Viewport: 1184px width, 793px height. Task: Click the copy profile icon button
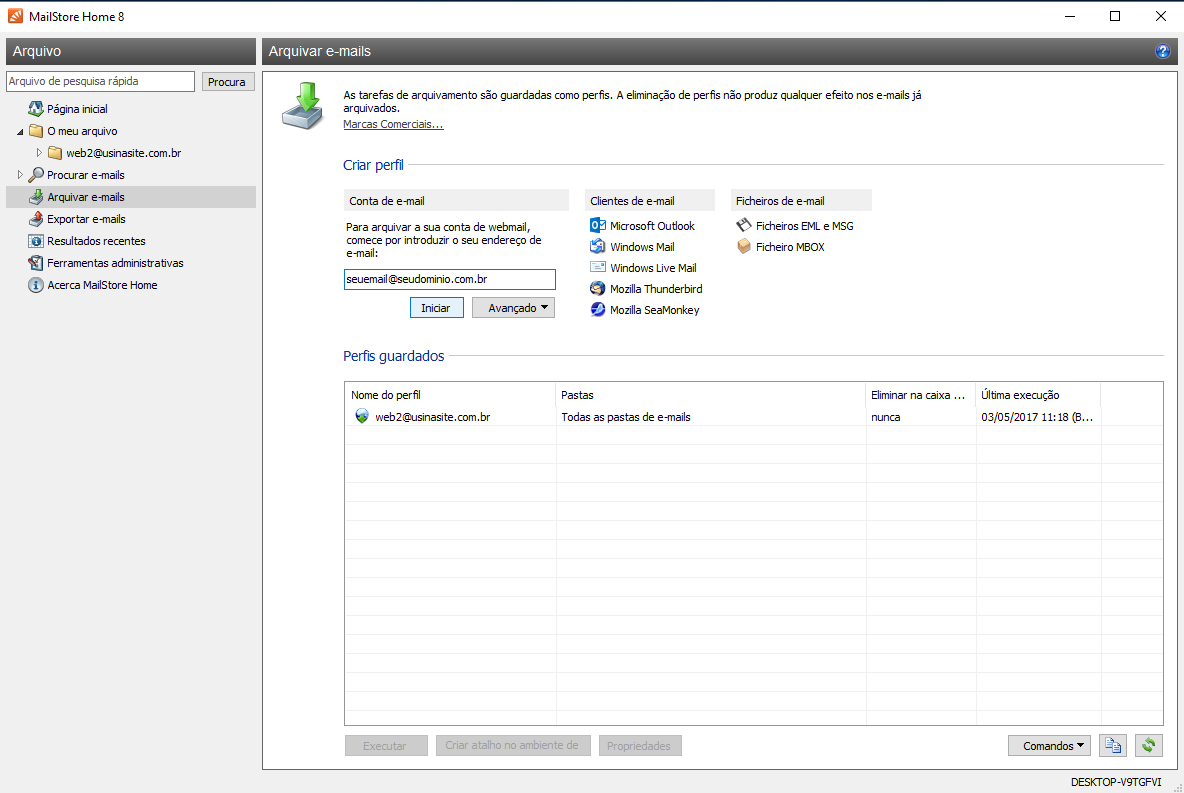pyautogui.click(x=1113, y=745)
